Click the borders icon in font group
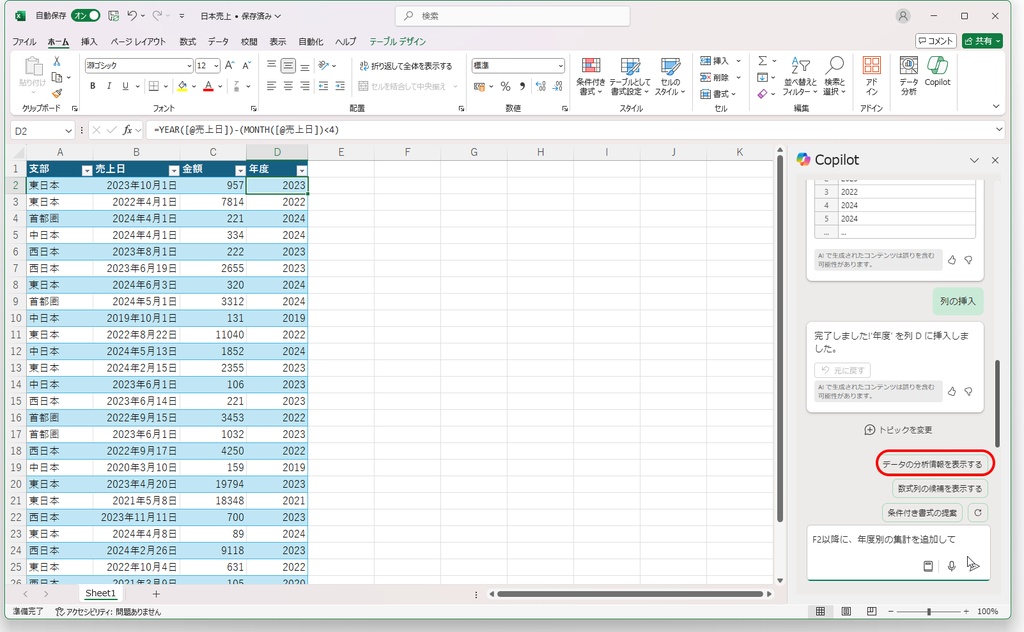The width and height of the screenshot is (1024, 632). [x=153, y=86]
